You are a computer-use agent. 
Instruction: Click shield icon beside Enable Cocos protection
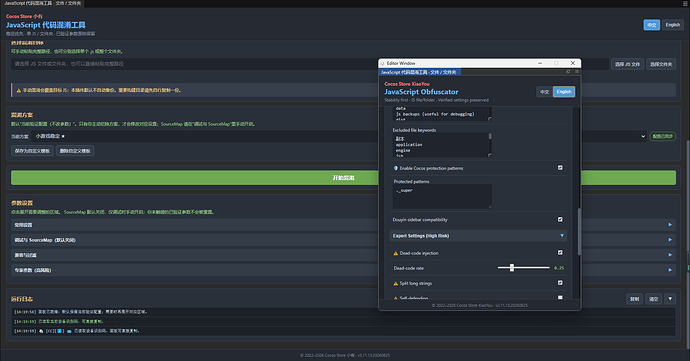pos(396,168)
